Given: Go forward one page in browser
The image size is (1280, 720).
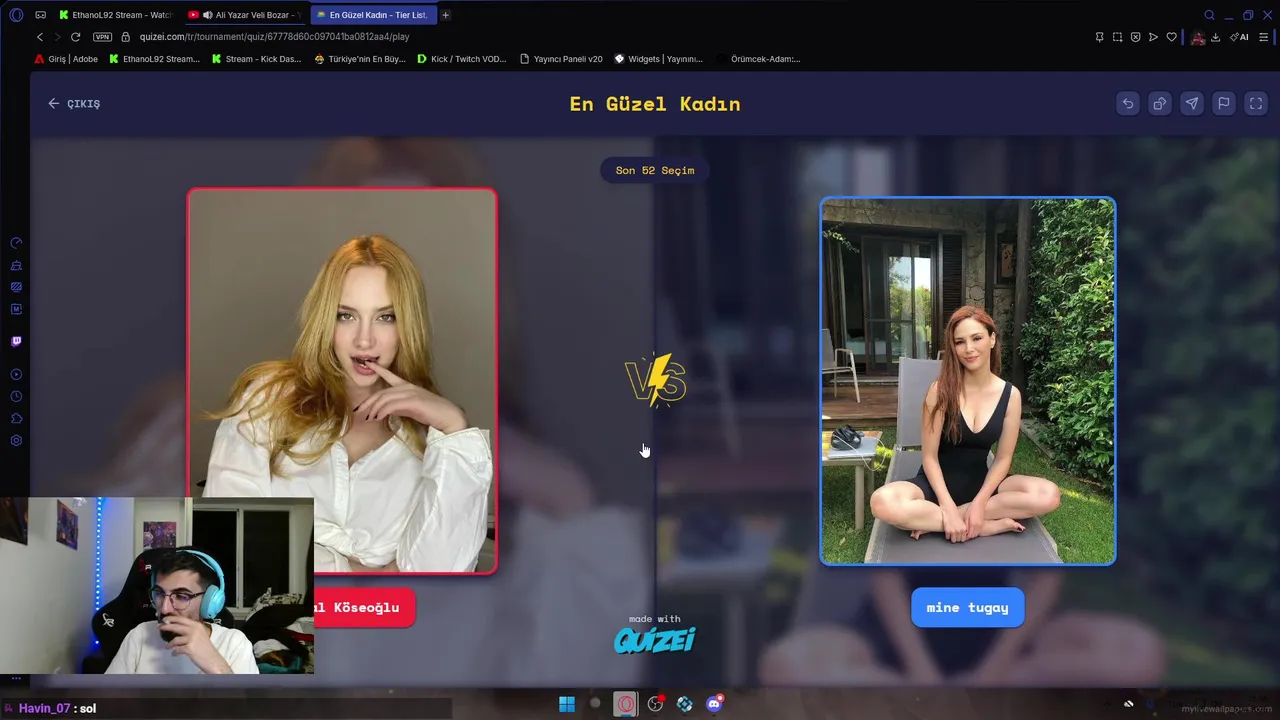Looking at the screenshot, I should tap(57, 37).
